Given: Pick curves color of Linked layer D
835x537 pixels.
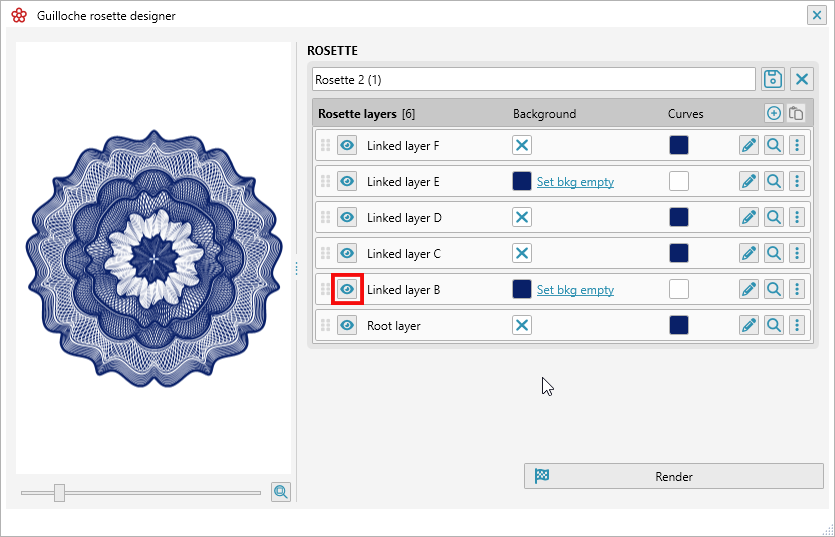Looking at the screenshot, I should click(x=679, y=217).
